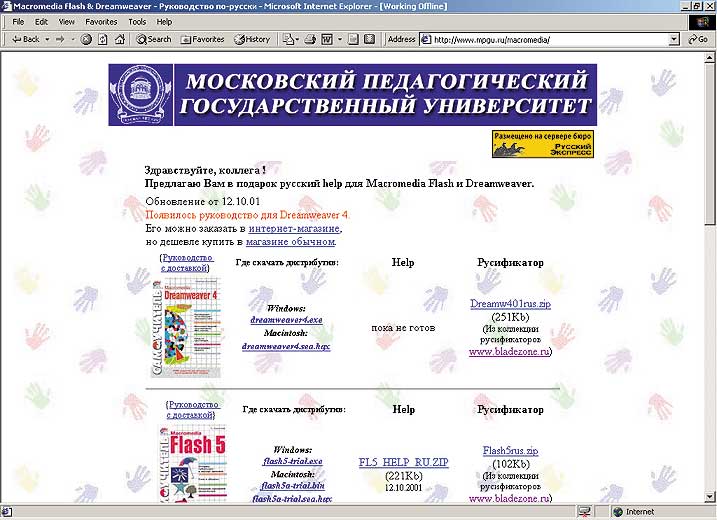Open Руководство с доставкой link above Flash book
Image resolution: width=717 pixels, height=520 pixels.
(x=192, y=410)
